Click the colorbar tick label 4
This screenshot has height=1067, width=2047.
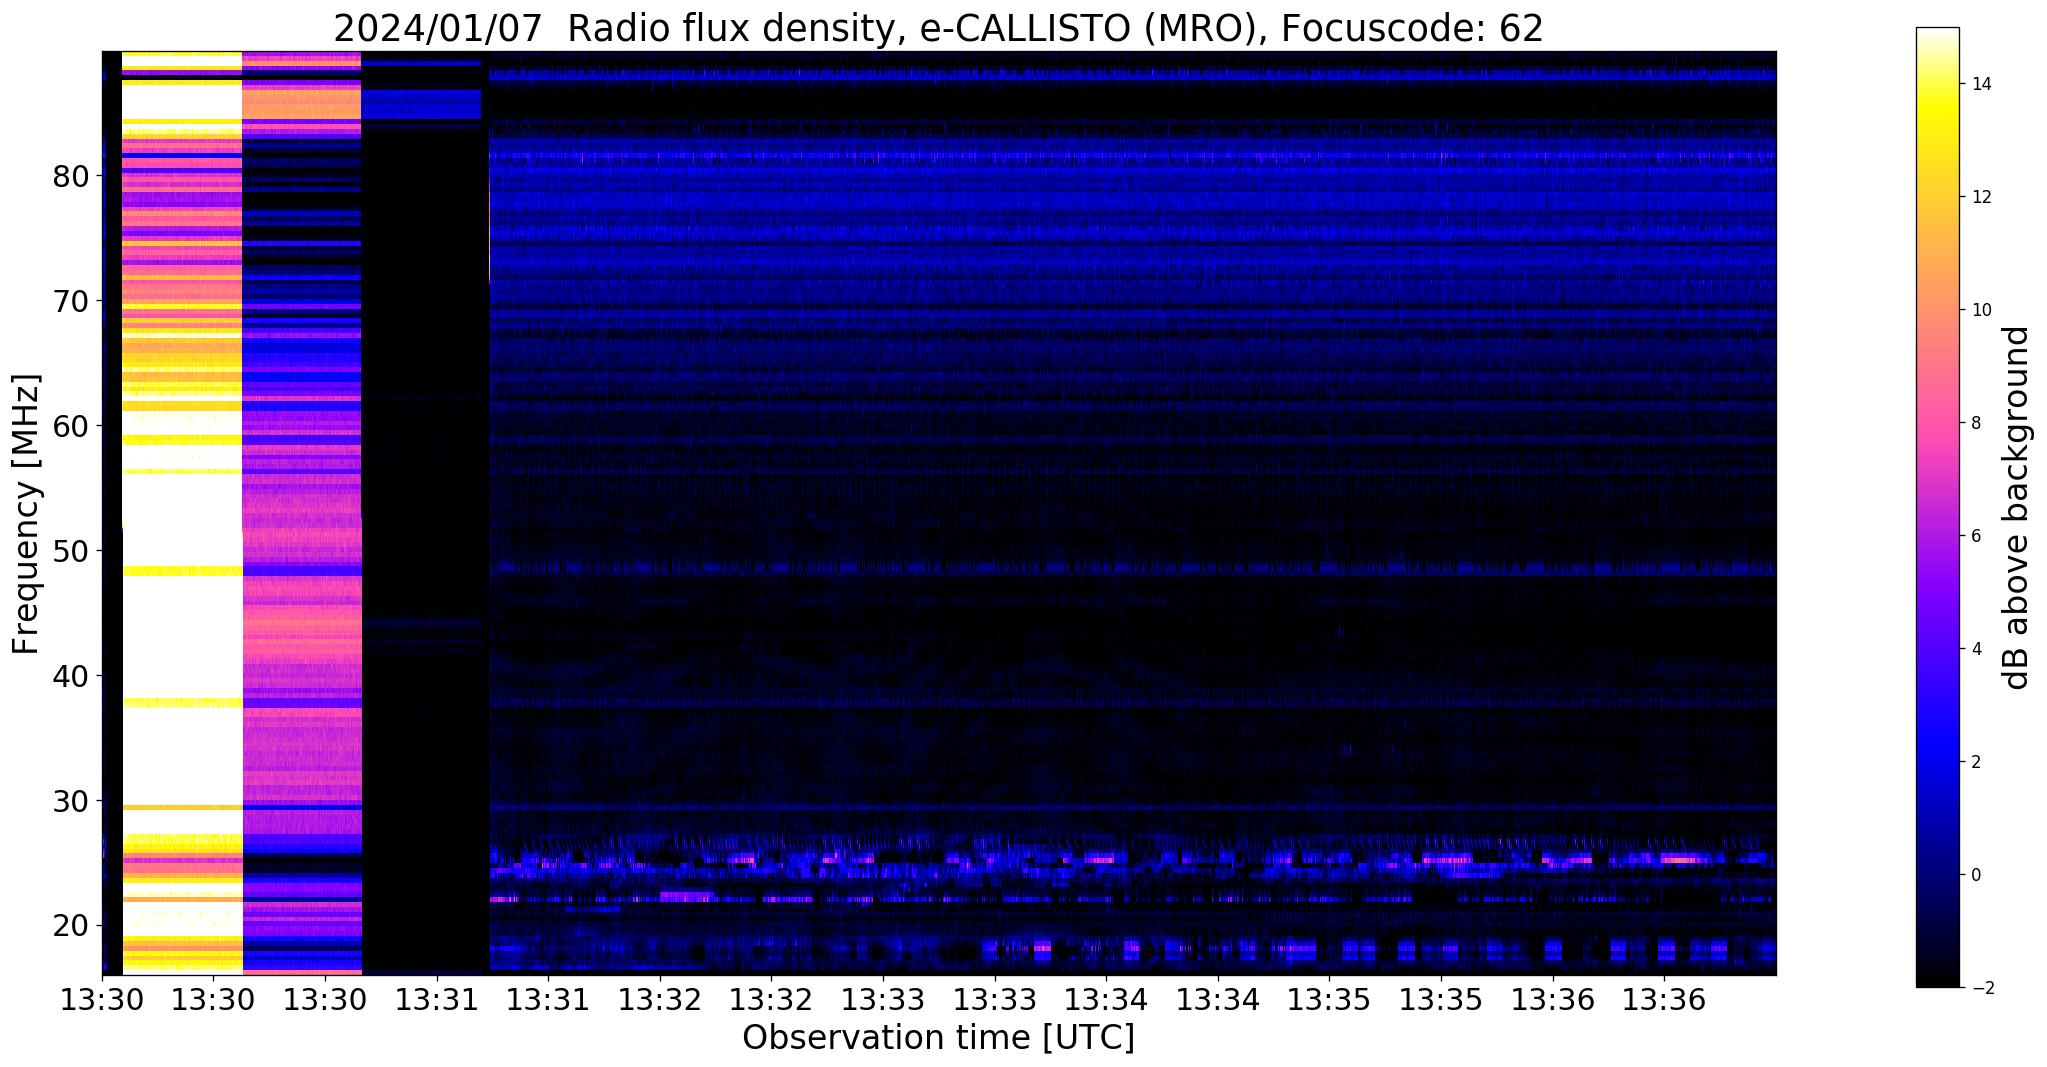tap(1975, 649)
